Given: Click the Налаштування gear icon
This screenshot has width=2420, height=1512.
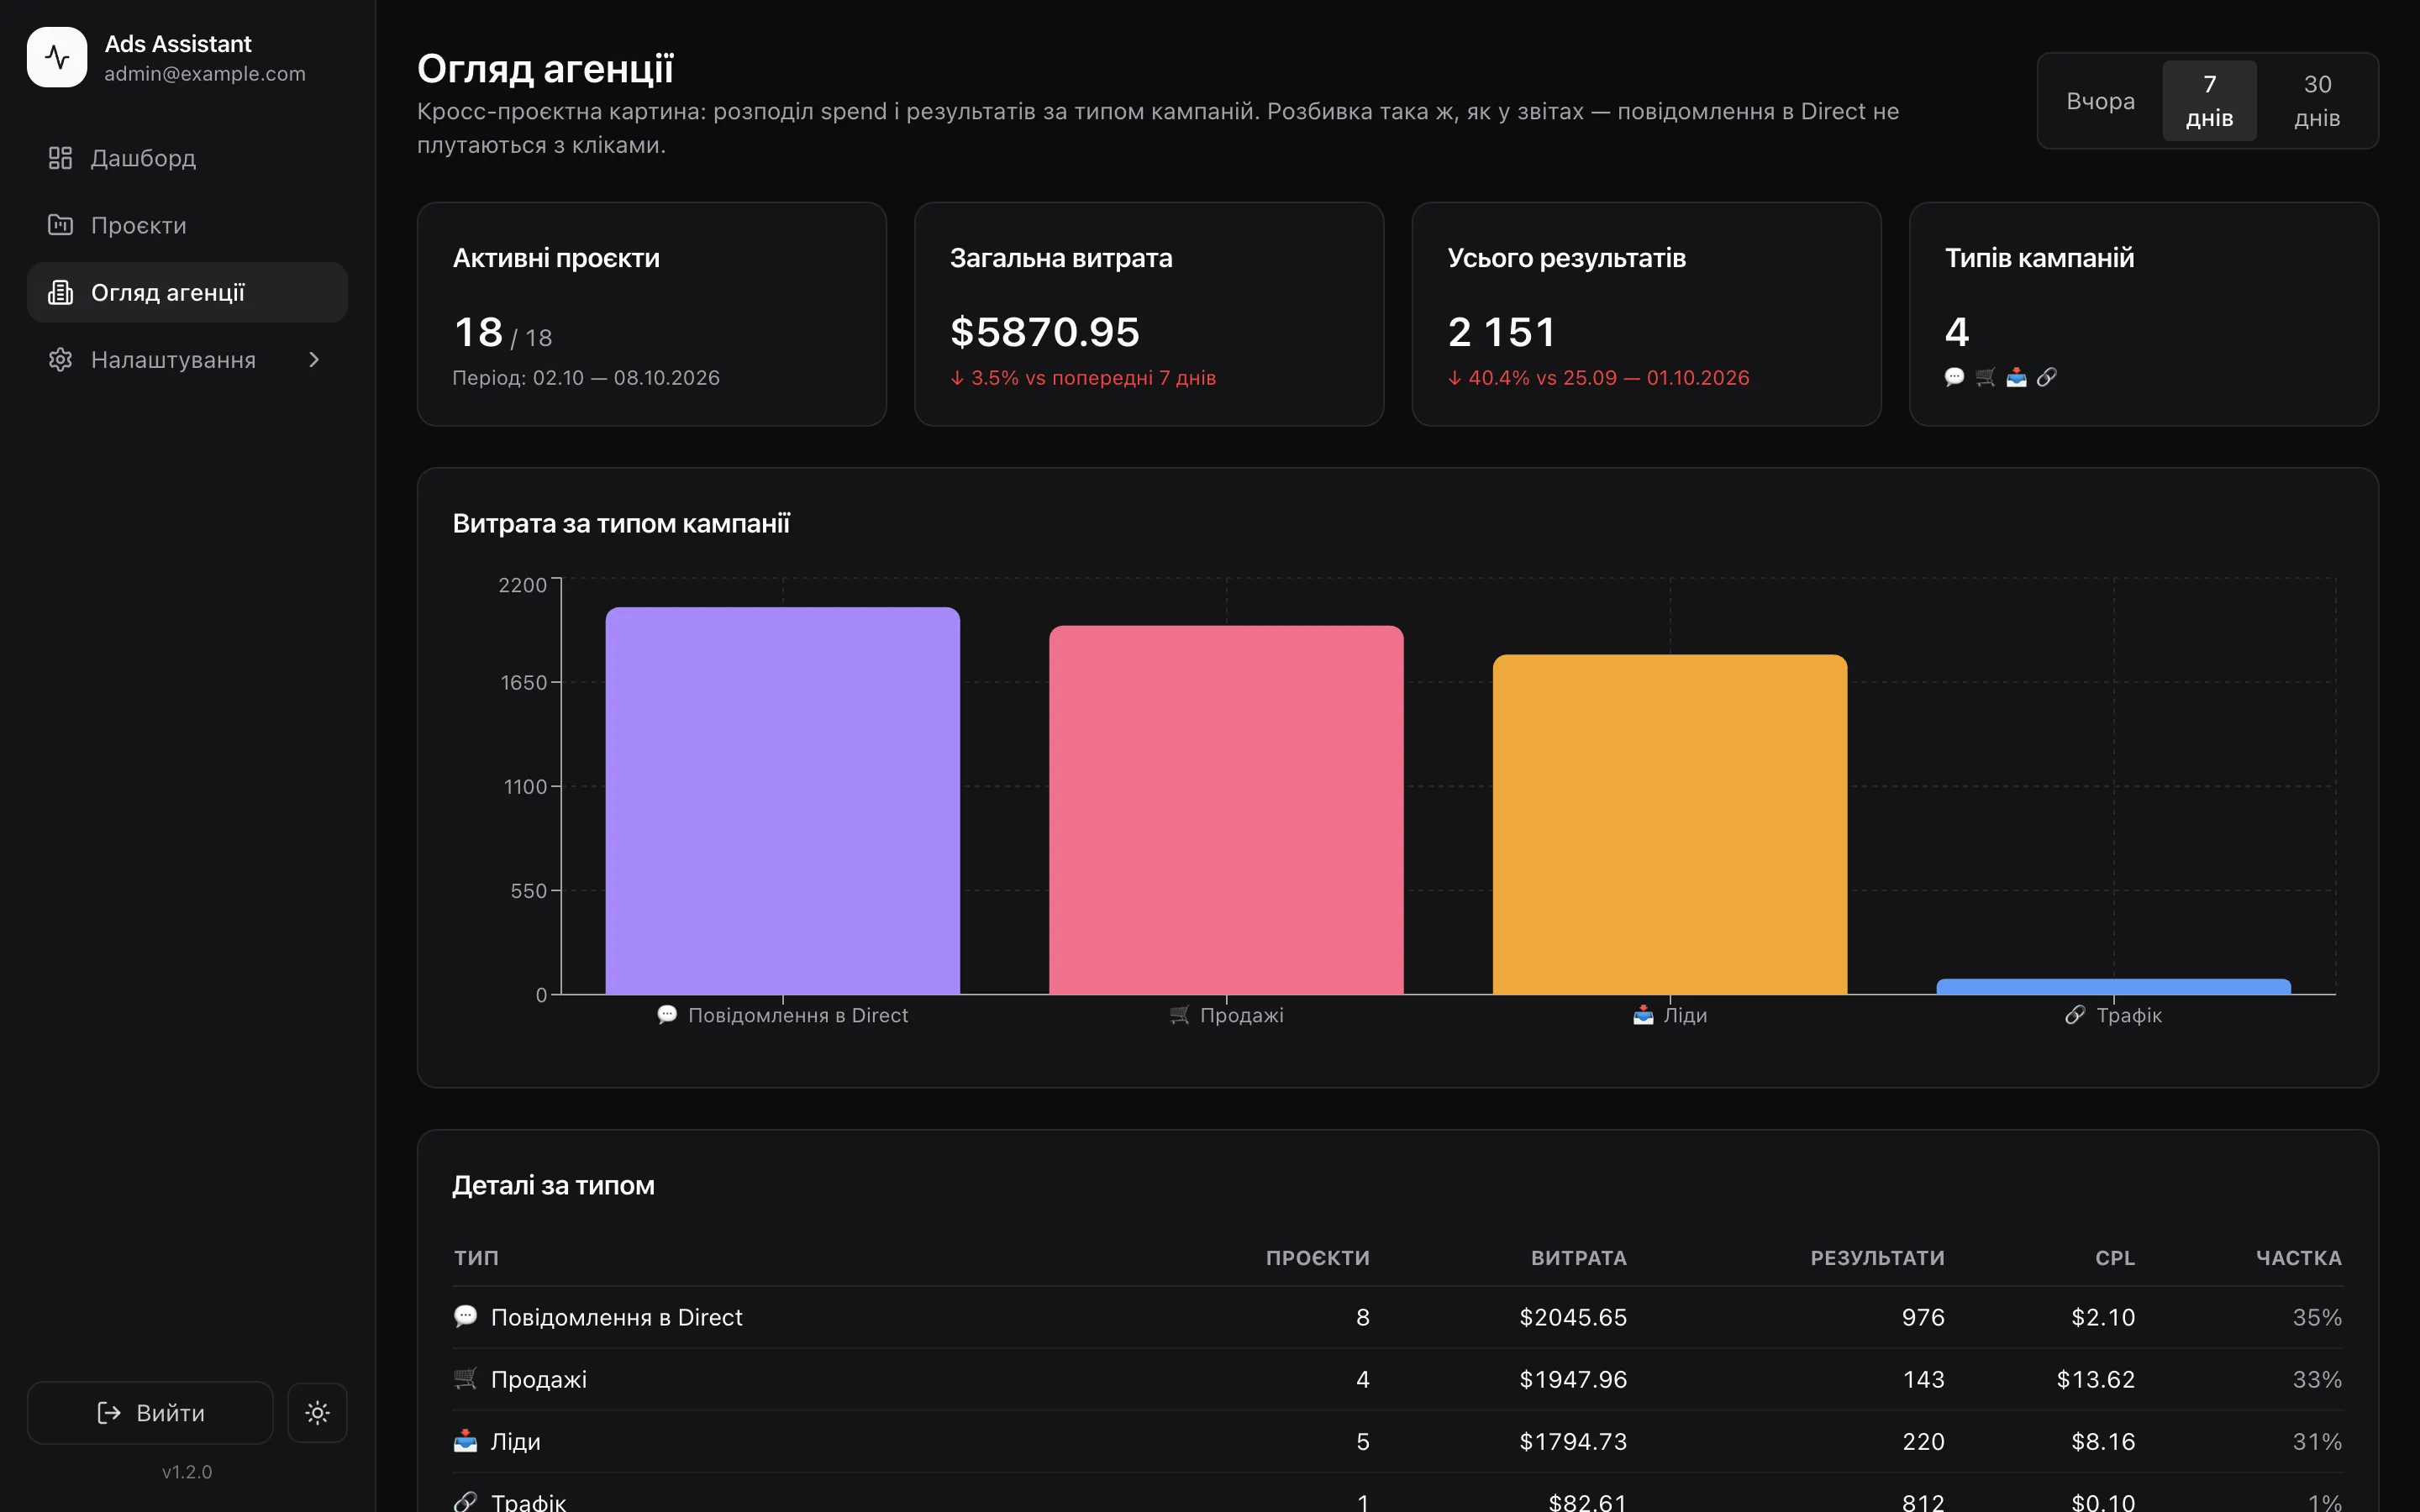Looking at the screenshot, I should [x=60, y=359].
